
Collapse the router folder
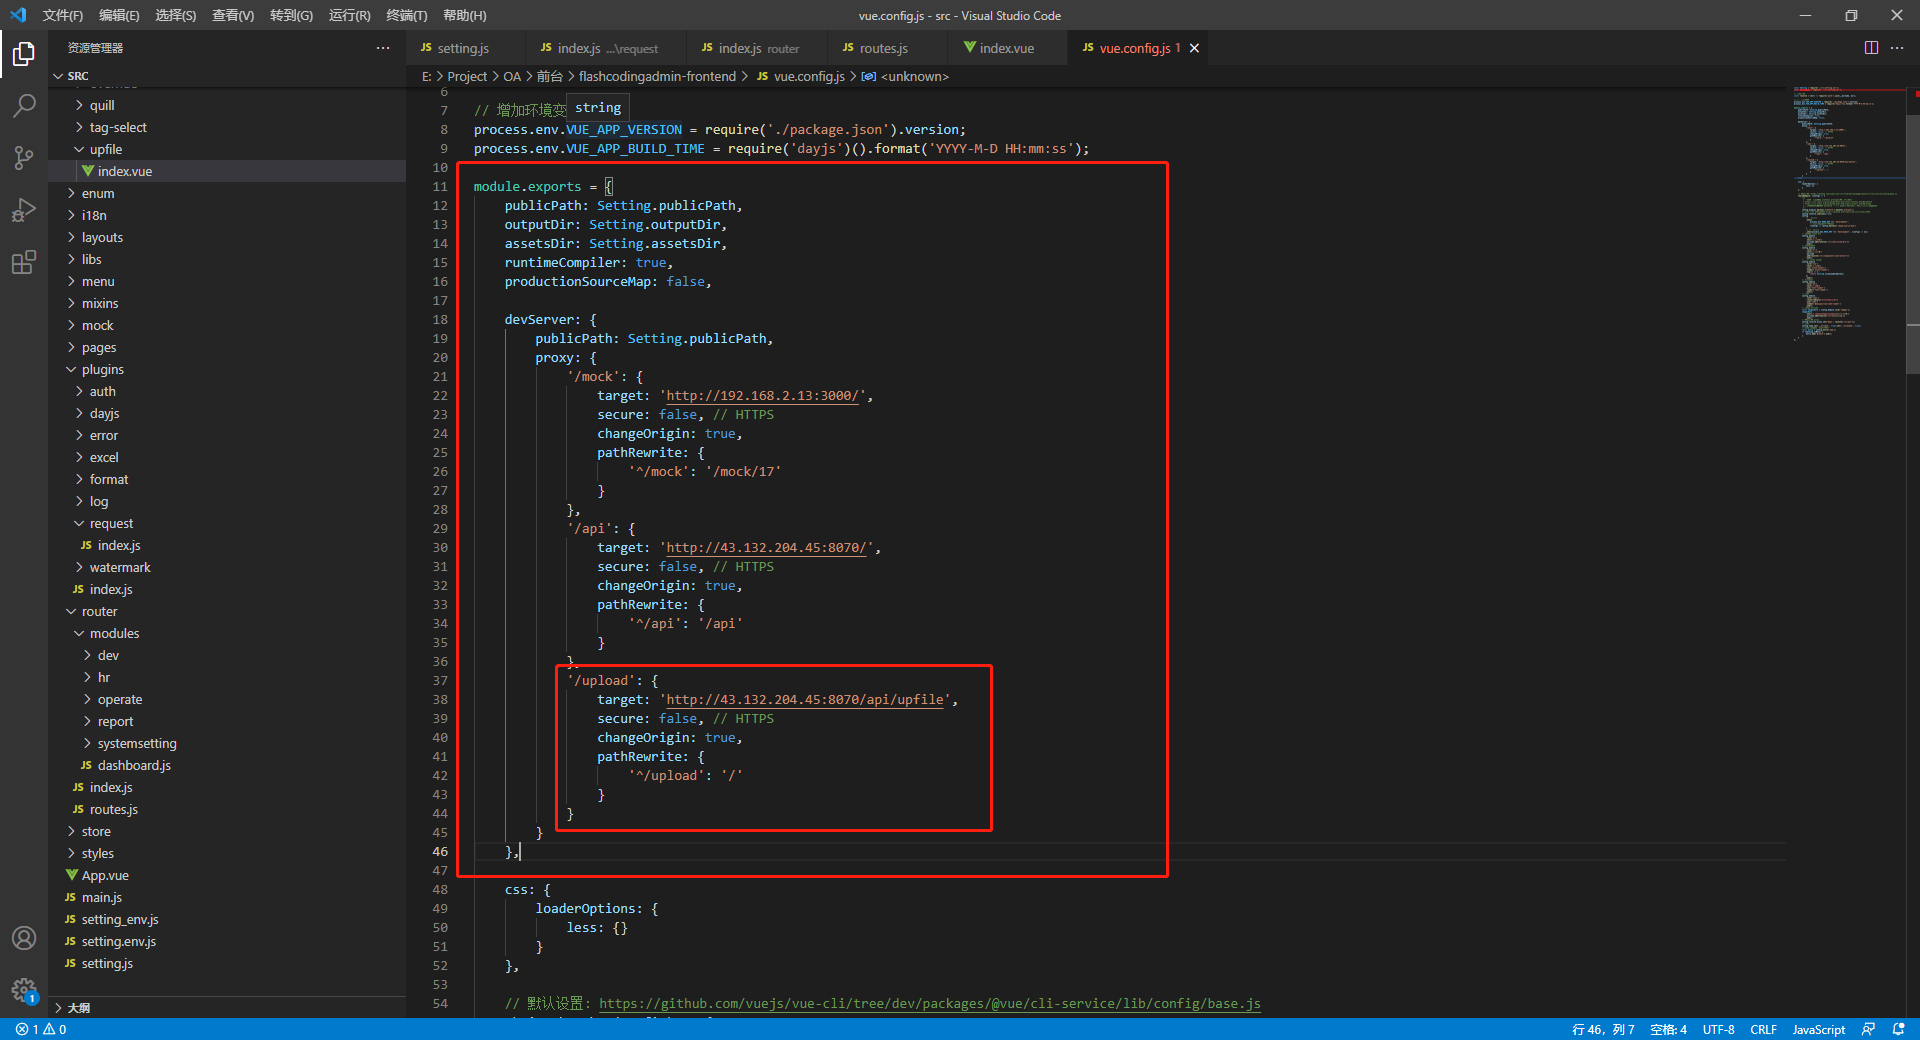pos(227,611)
